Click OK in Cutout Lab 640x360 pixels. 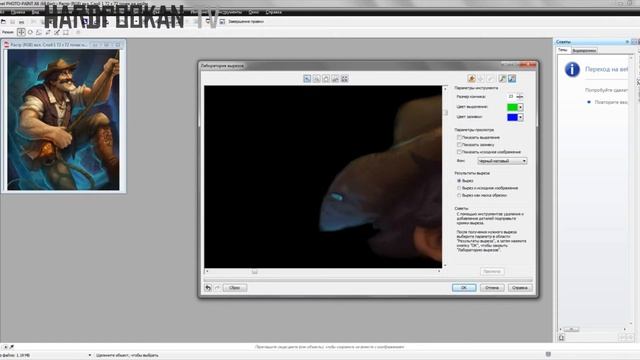[x=464, y=288]
